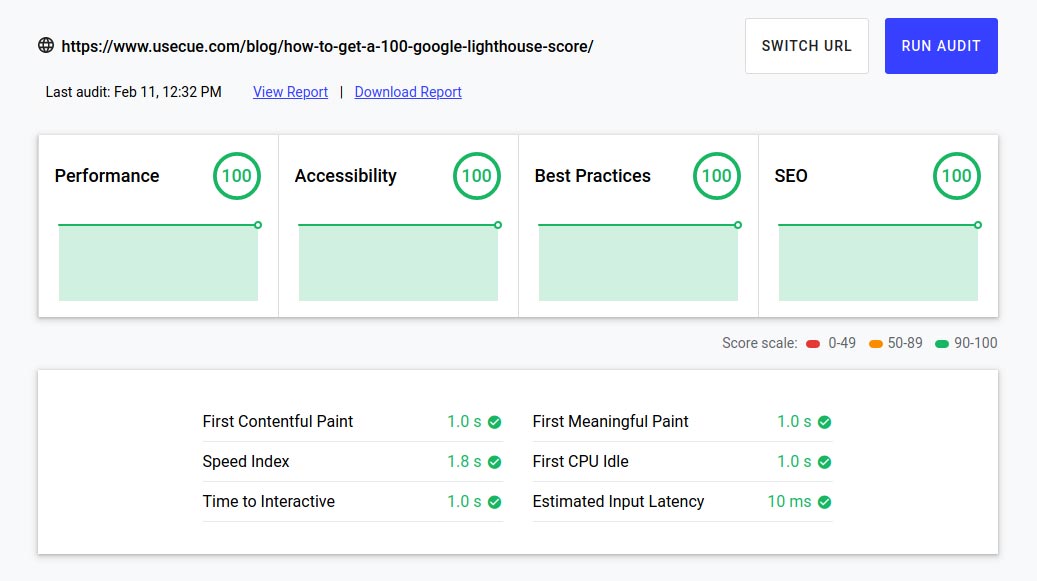Click the Speed Index green checkmark

pyautogui.click(x=495, y=462)
